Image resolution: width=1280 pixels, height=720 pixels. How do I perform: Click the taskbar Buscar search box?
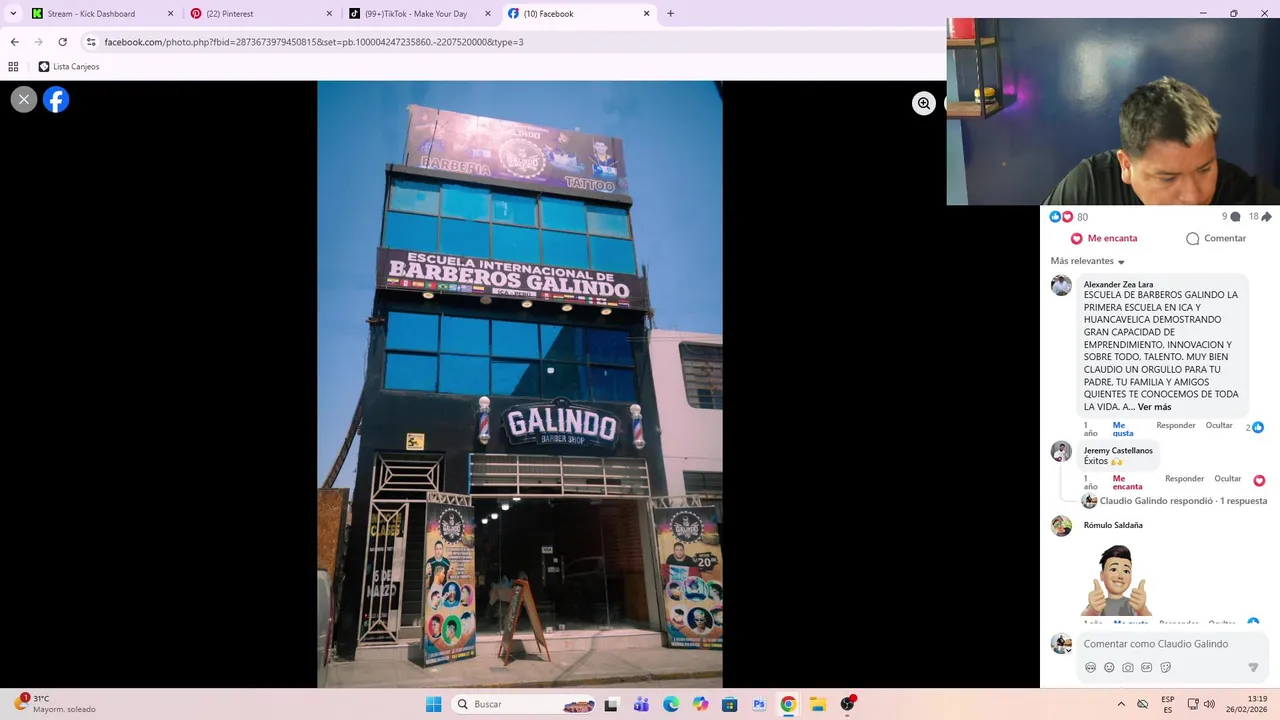click(x=525, y=704)
